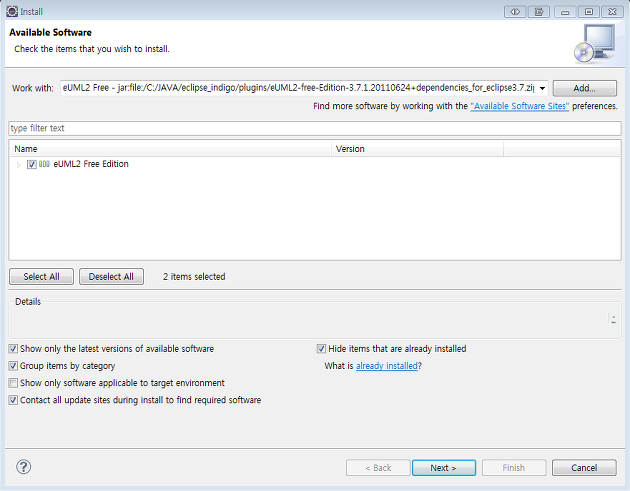Close the Install dialog with X

[x=612, y=12]
